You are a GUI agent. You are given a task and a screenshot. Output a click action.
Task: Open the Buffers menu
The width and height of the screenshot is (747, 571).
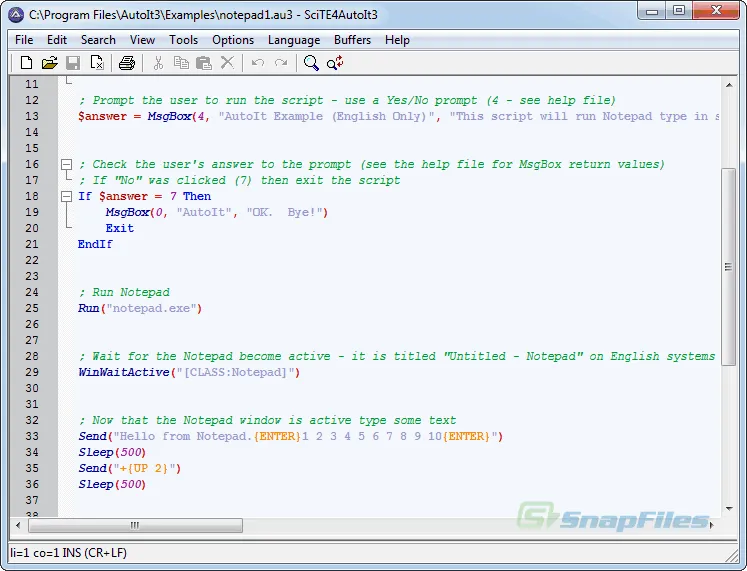tap(353, 40)
